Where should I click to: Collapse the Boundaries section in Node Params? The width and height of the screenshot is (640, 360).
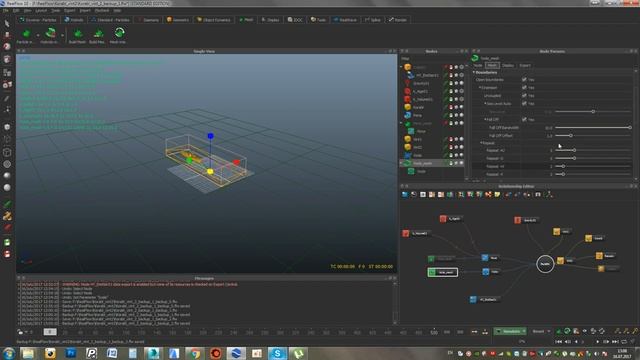click(474, 72)
